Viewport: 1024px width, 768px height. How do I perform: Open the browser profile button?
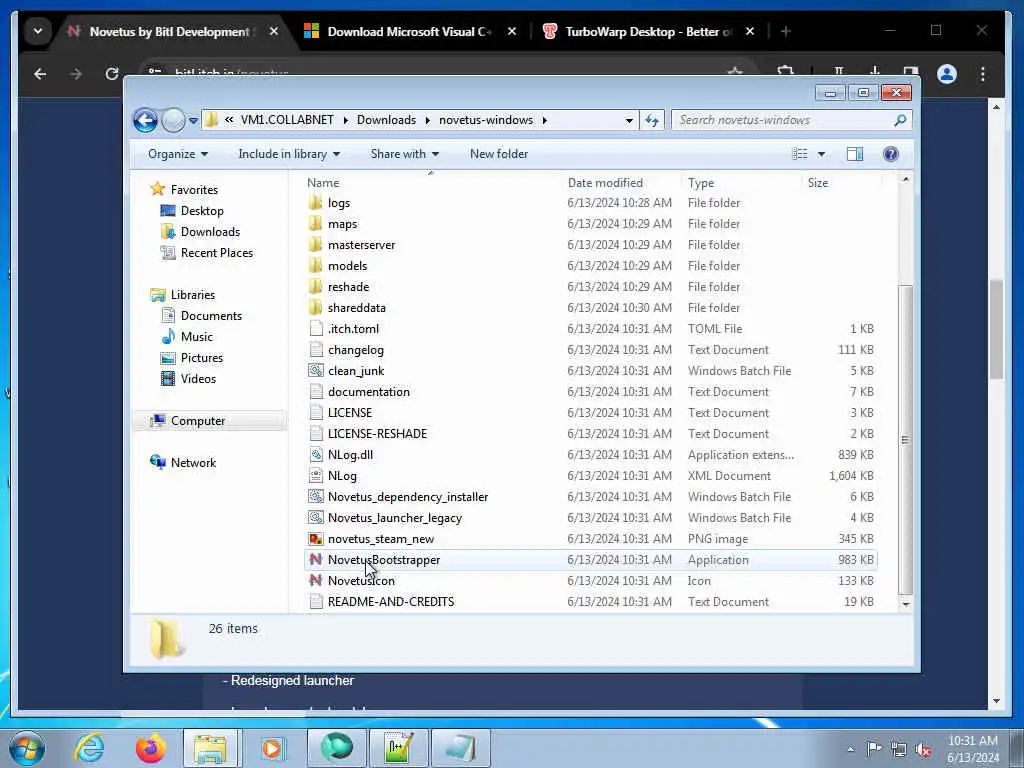pos(946,74)
